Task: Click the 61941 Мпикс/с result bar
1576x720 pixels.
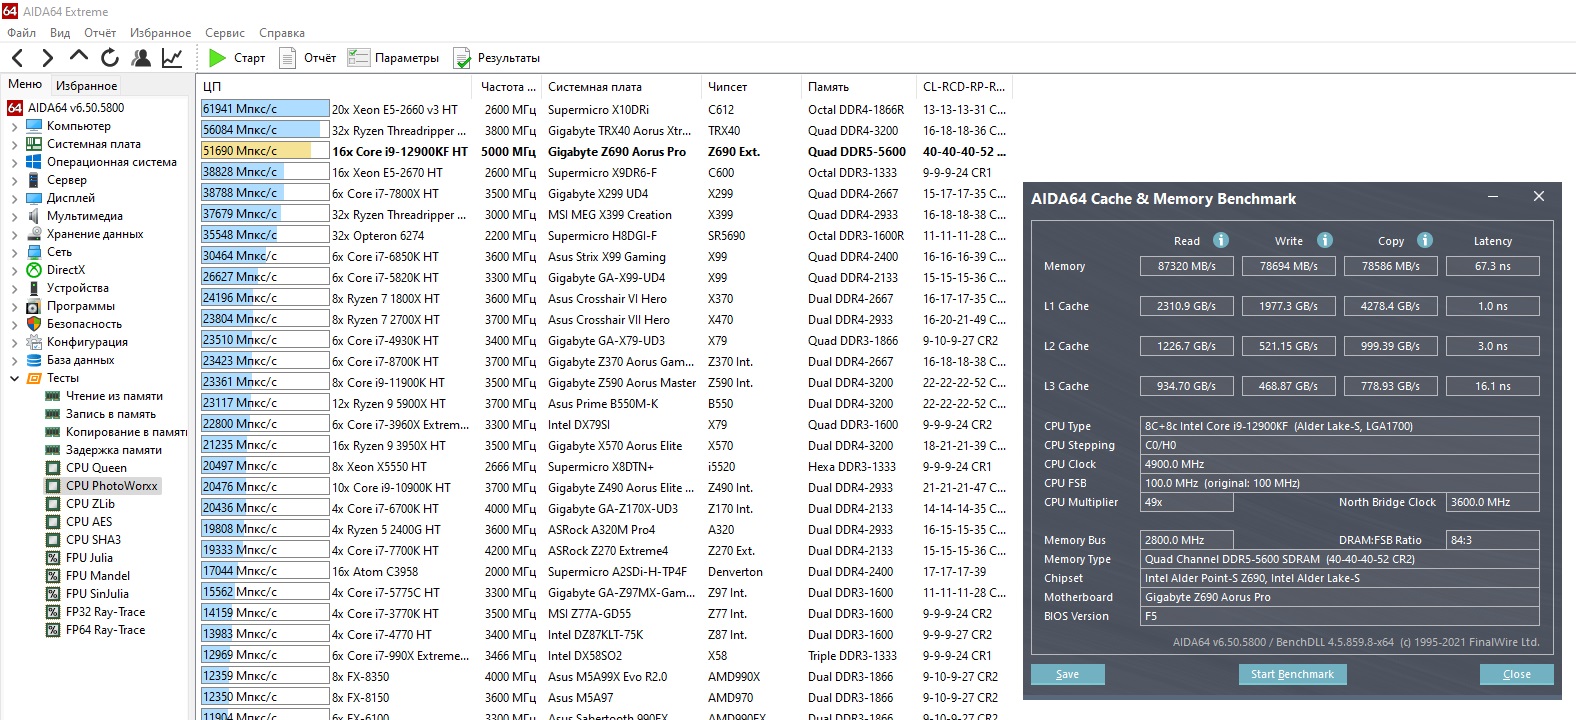Action: 265,109
